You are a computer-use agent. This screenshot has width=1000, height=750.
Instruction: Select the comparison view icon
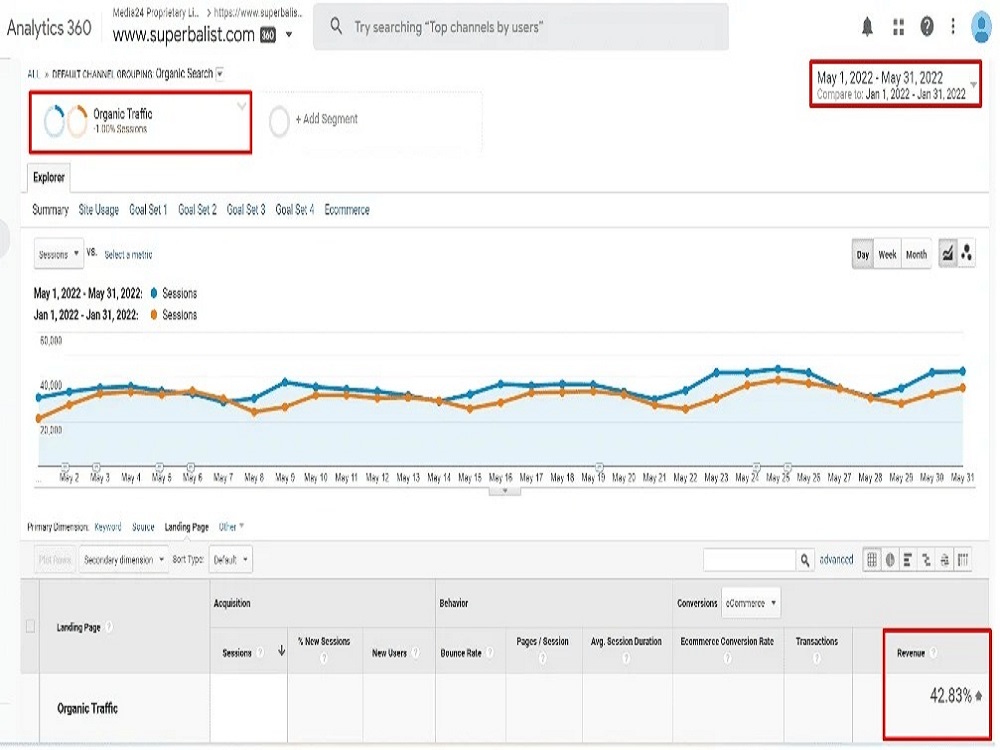926,560
